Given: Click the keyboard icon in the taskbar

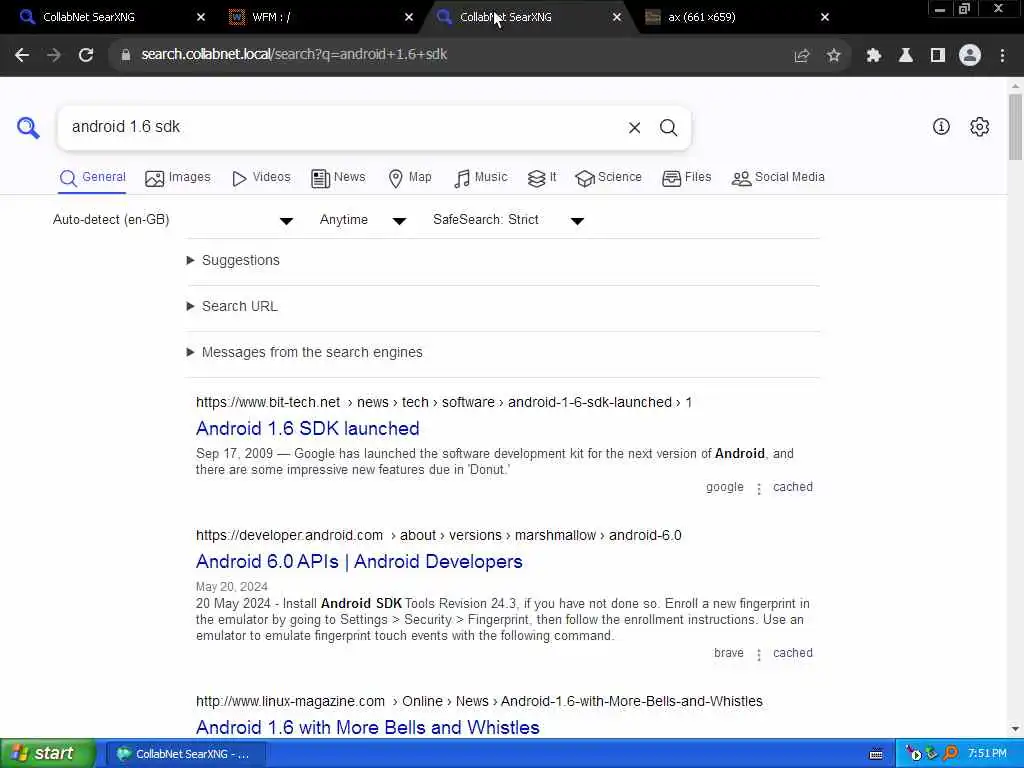Looking at the screenshot, I should pyautogui.click(x=876, y=754).
